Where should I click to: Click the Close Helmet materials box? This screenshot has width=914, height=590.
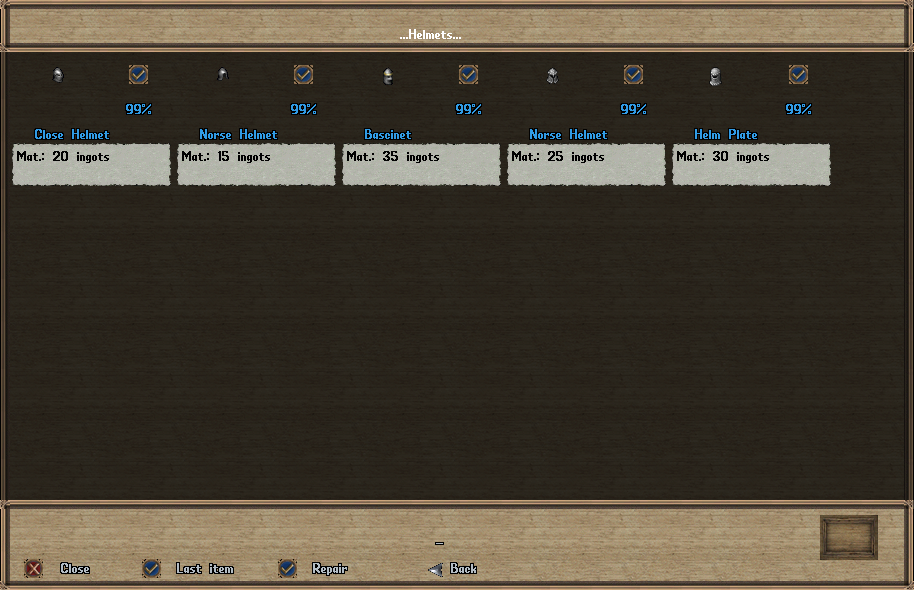92,165
